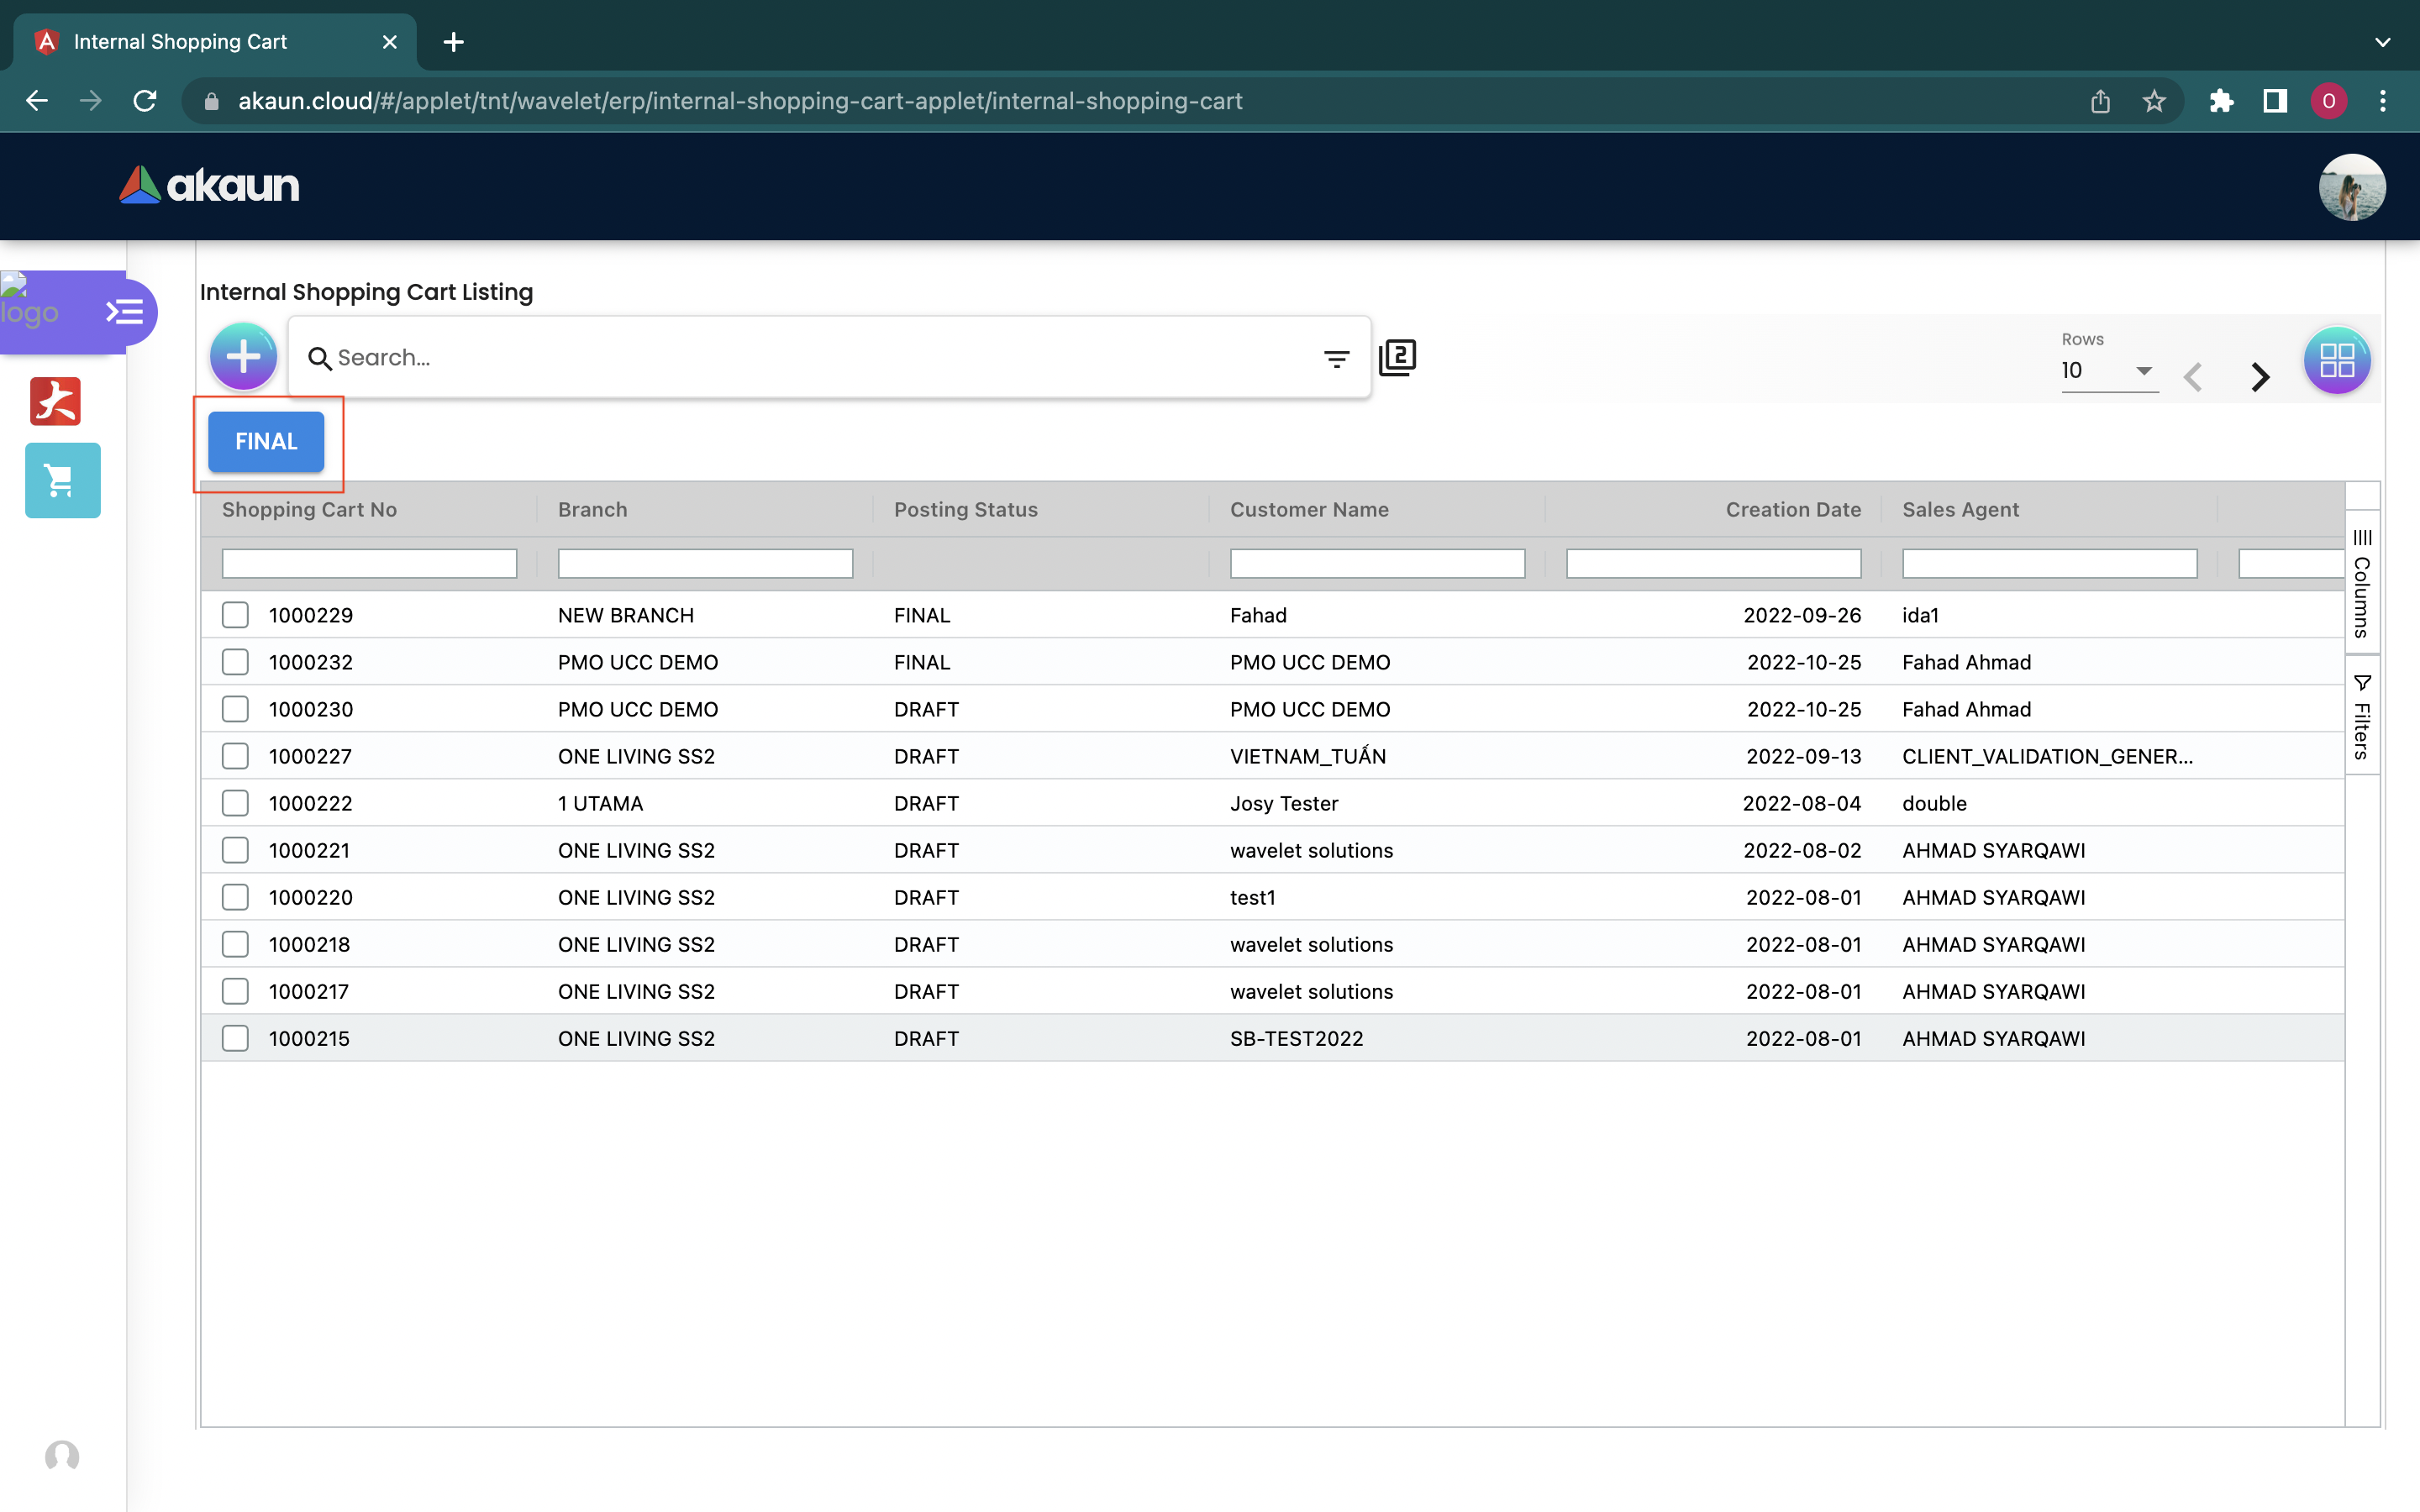Viewport: 2420px width, 1512px height.
Task: Toggle the sidebar menu collapse icon
Action: pyautogui.click(x=125, y=312)
